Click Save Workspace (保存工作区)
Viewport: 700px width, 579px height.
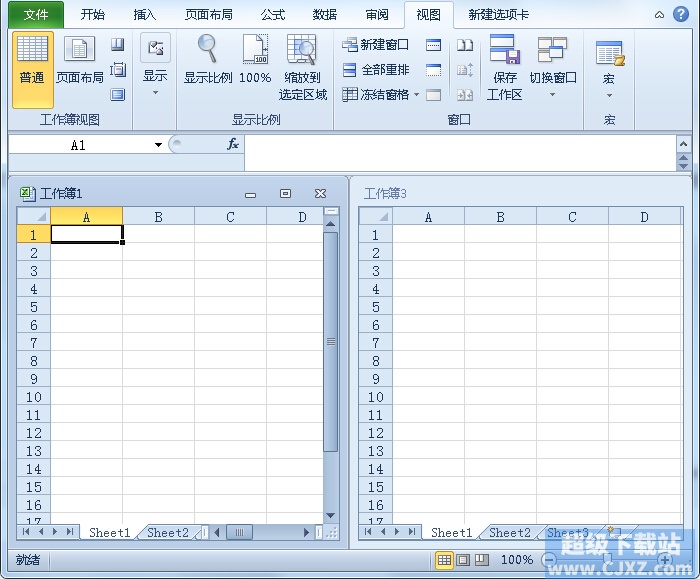(504, 68)
